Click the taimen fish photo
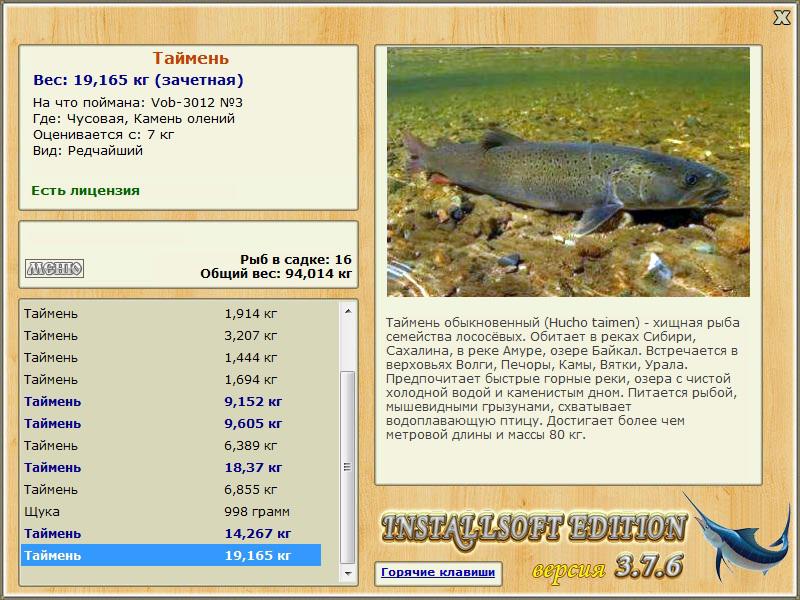The width and height of the screenshot is (800, 600). click(x=568, y=171)
